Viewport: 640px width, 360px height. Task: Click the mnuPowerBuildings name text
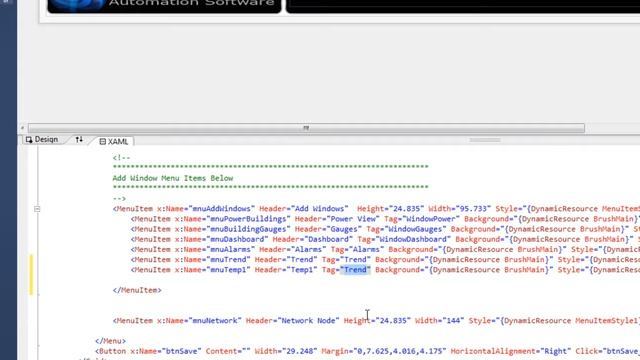point(249,219)
